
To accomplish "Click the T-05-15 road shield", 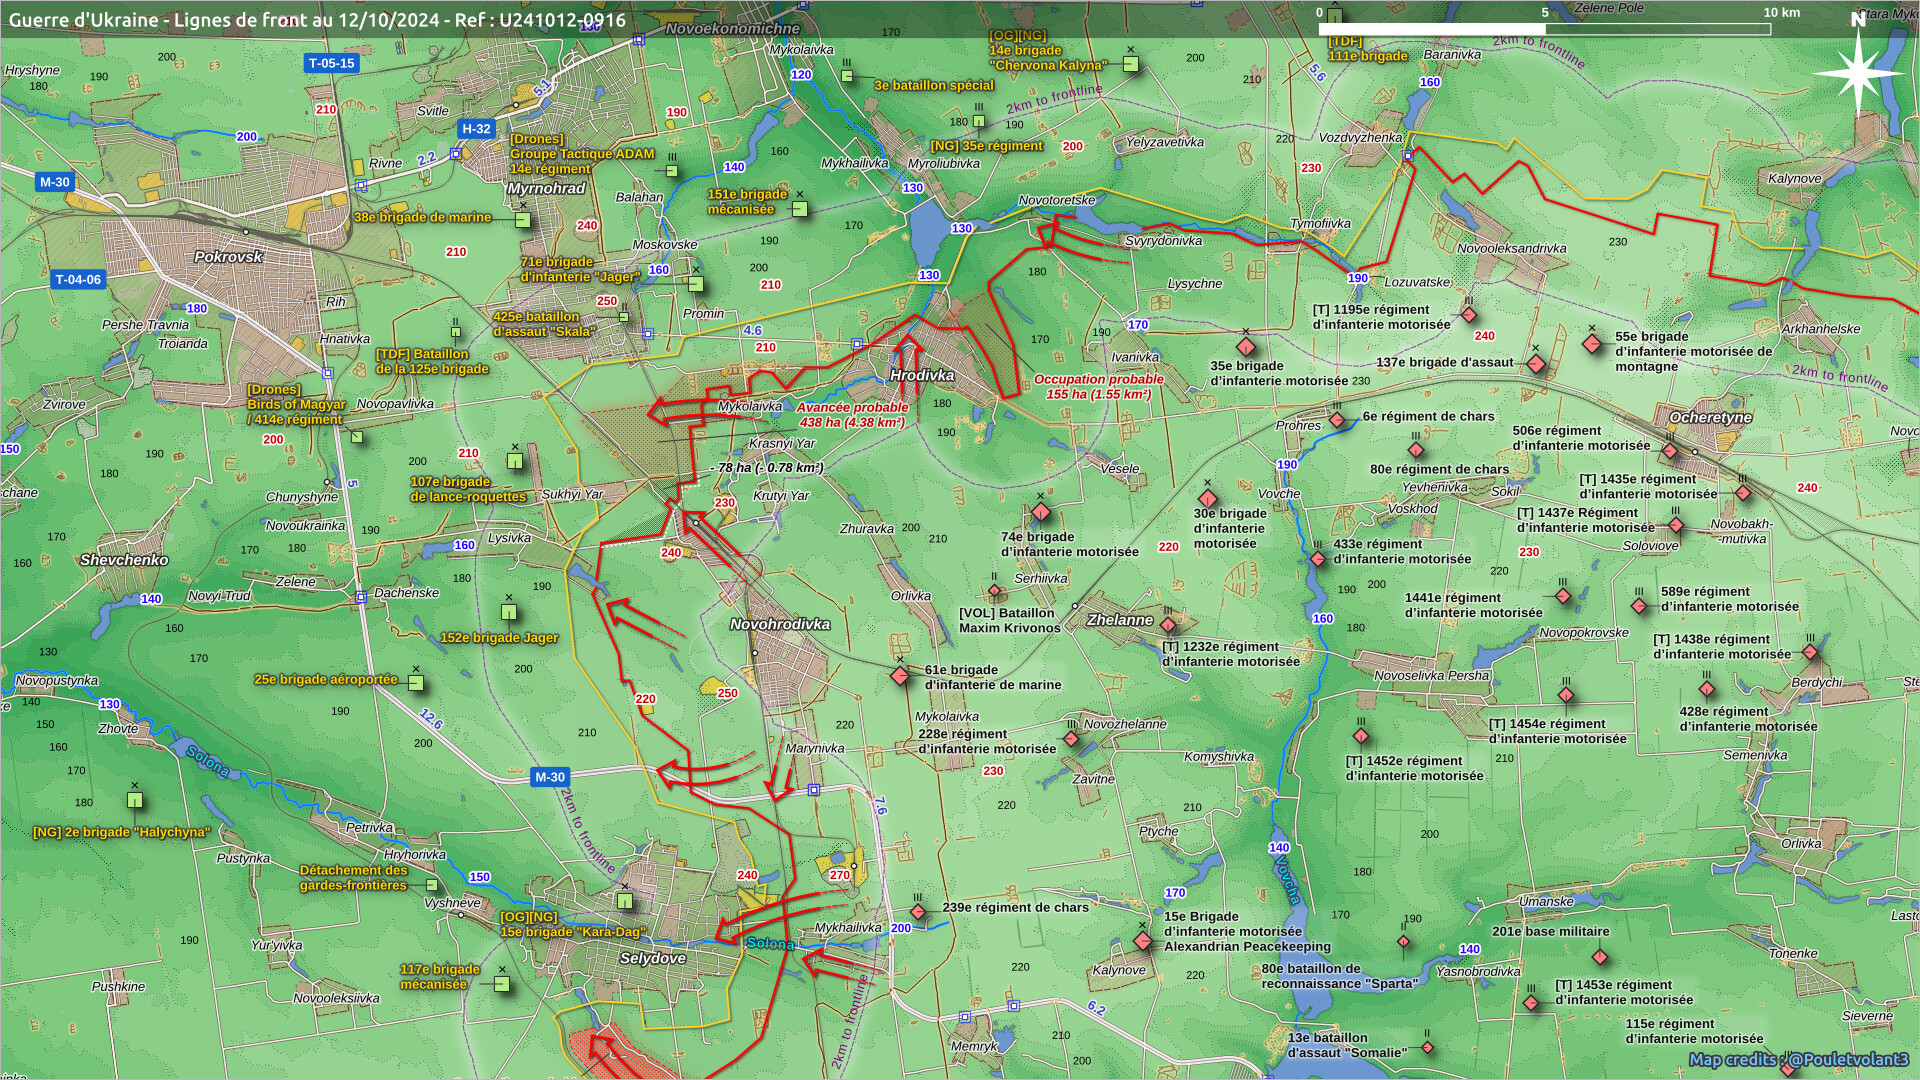I will click(331, 63).
